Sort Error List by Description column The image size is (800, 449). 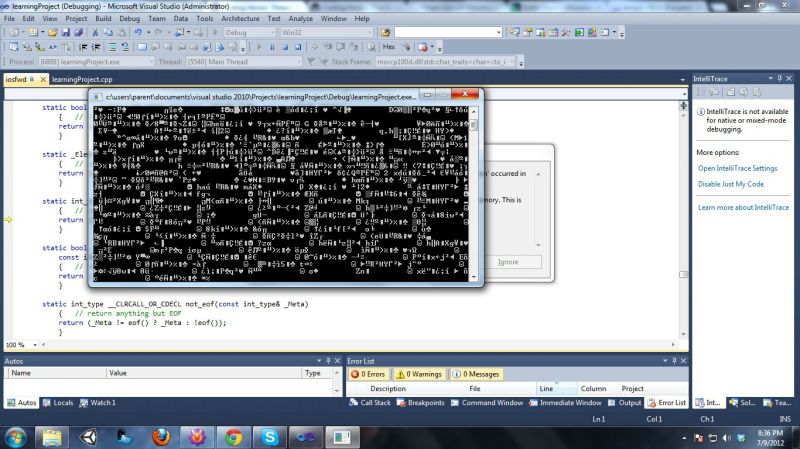[x=388, y=388]
